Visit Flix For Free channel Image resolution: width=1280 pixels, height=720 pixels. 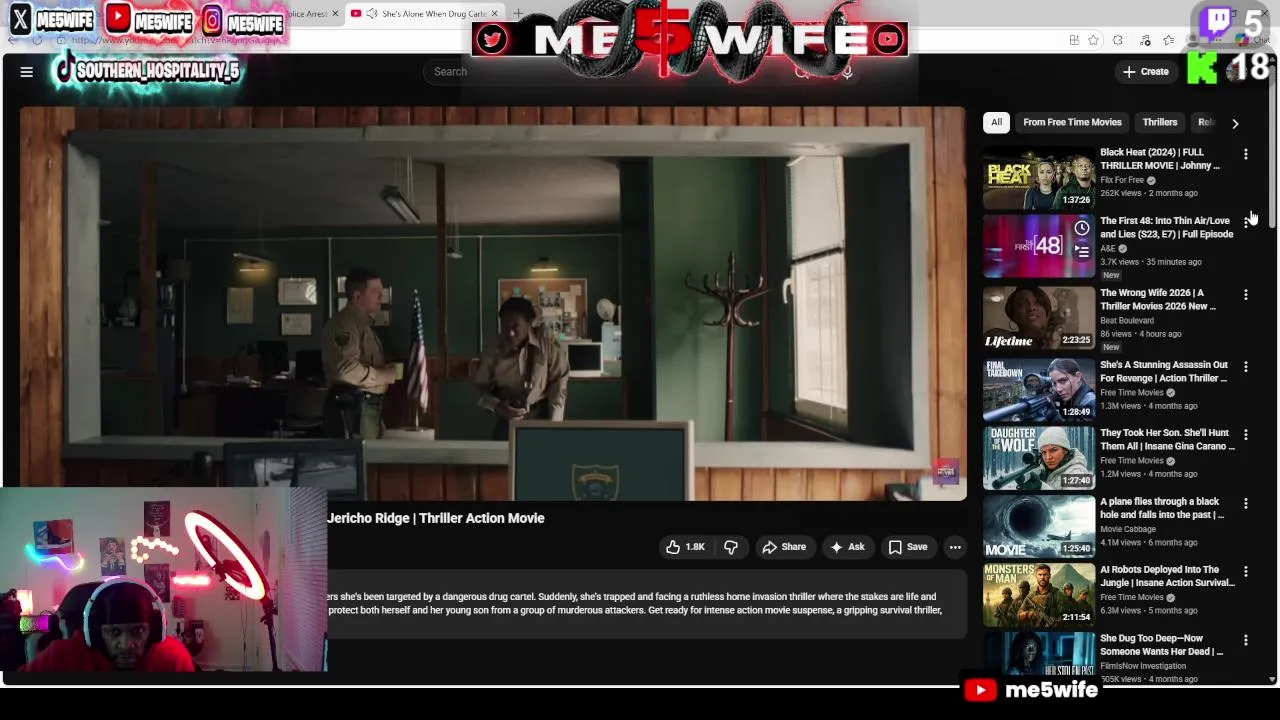click(x=1122, y=180)
